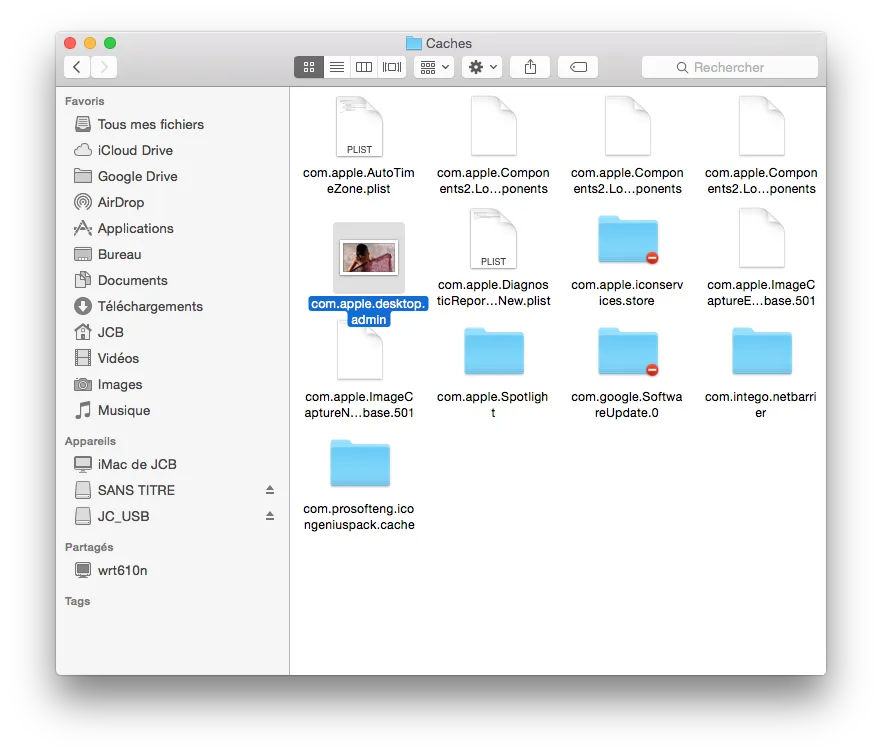Switch to list view mode
The height and width of the screenshot is (755, 882).
(336, 68)
